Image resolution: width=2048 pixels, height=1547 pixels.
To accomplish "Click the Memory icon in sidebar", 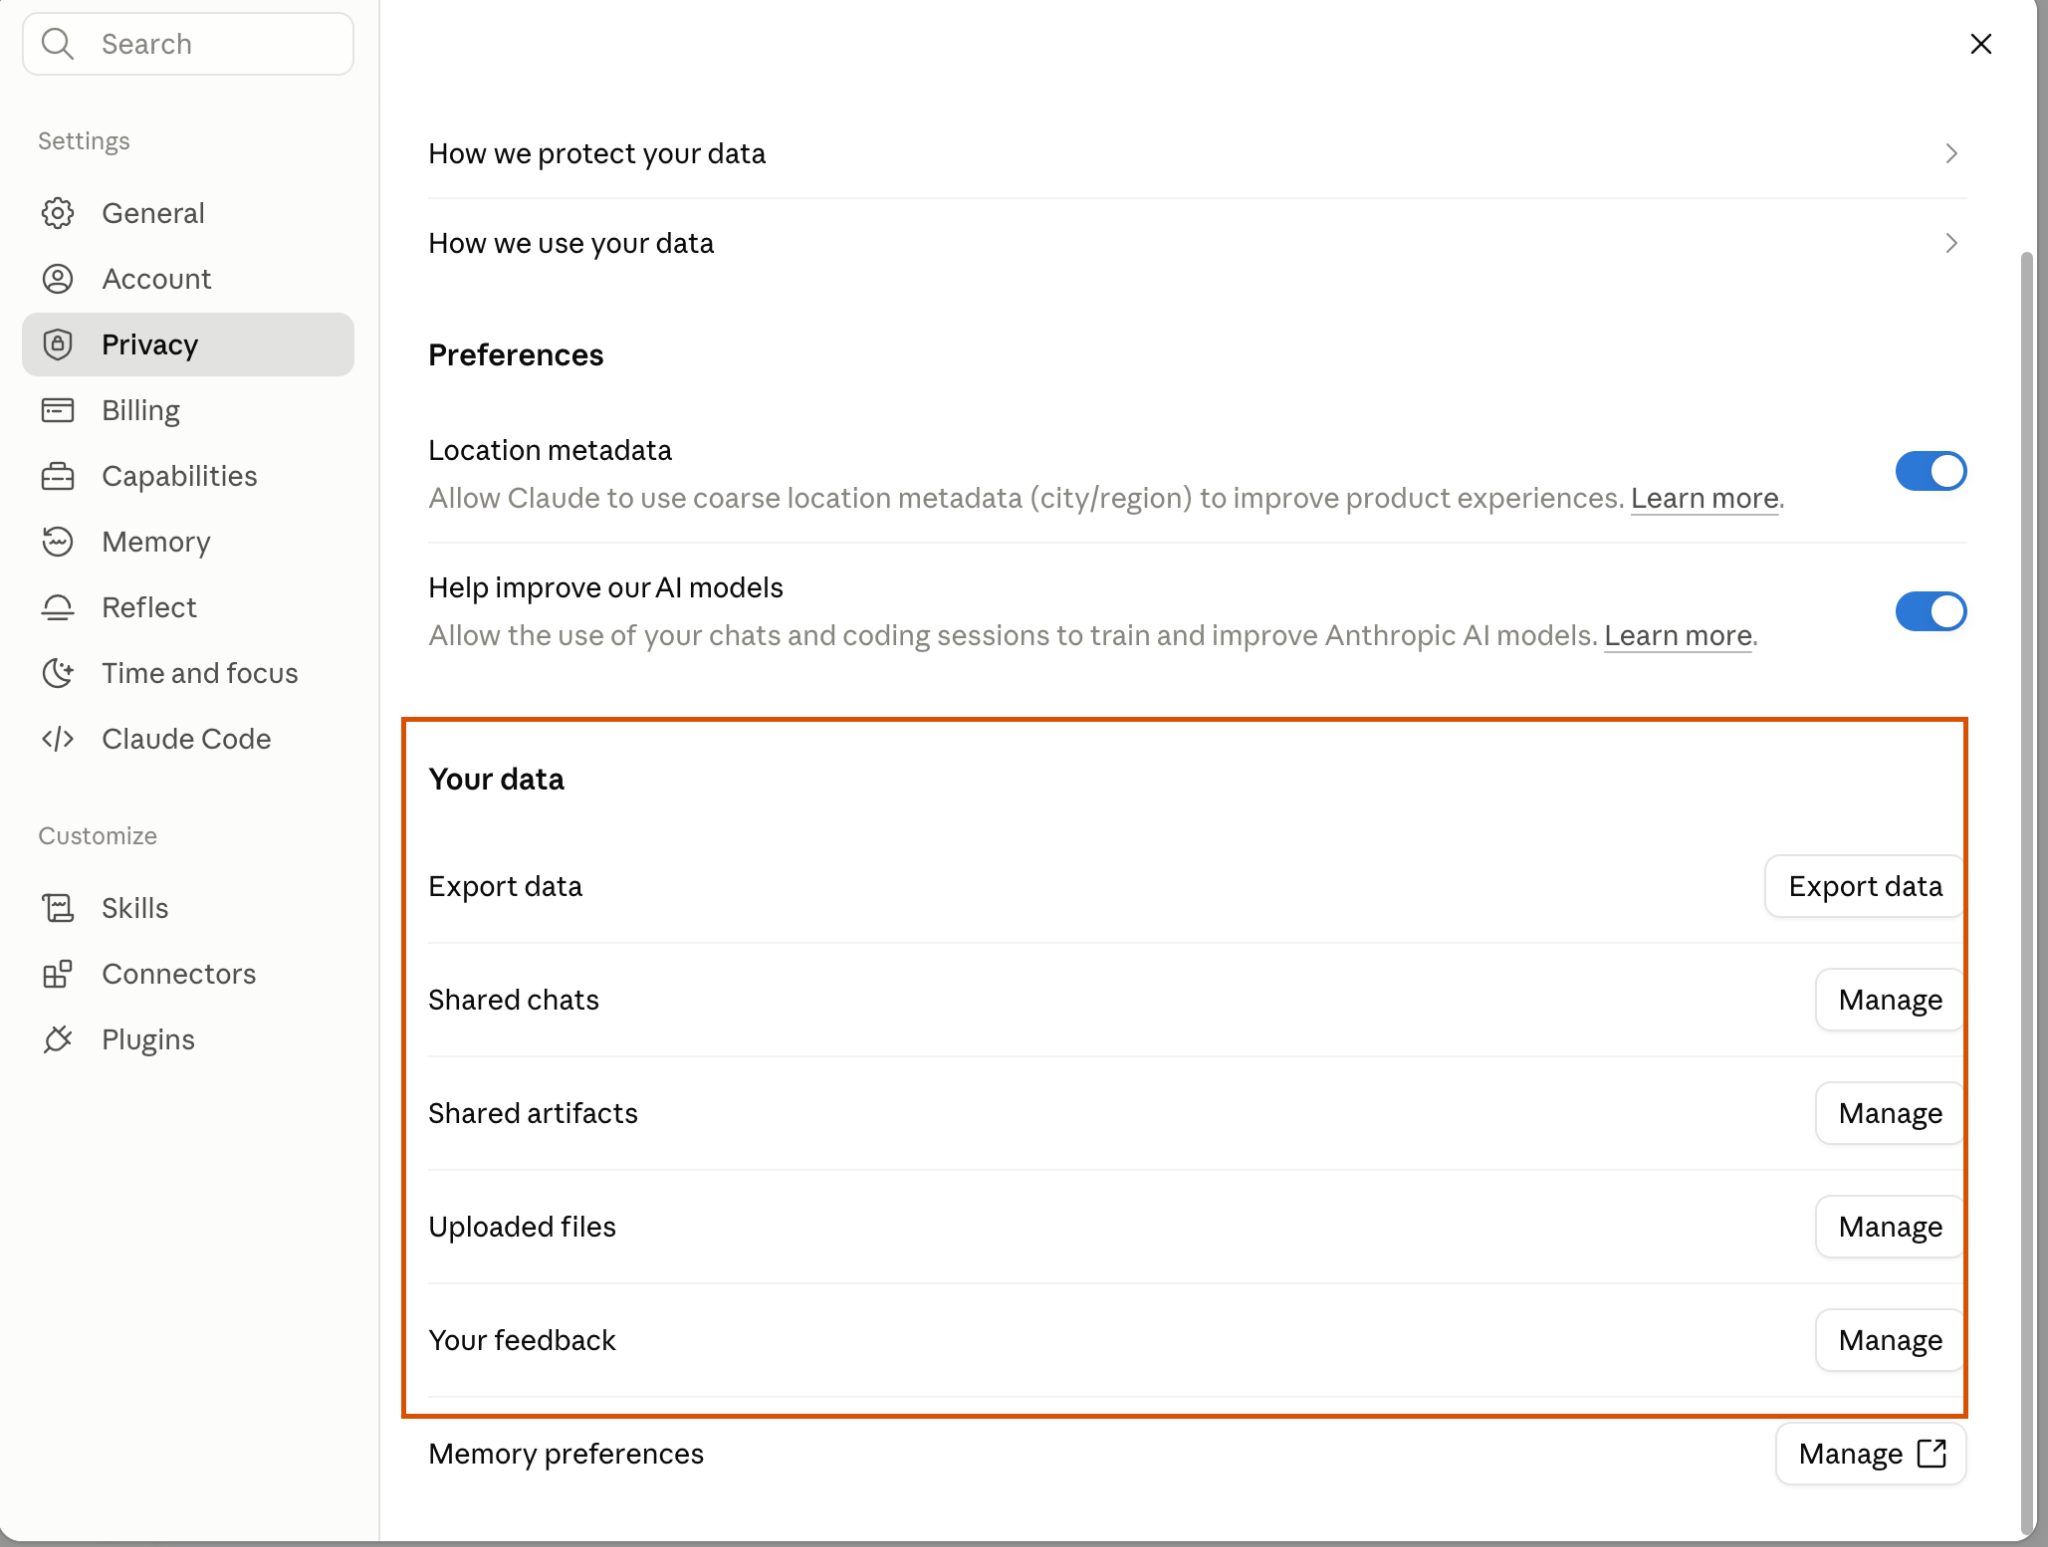I will tap(58, 542).
